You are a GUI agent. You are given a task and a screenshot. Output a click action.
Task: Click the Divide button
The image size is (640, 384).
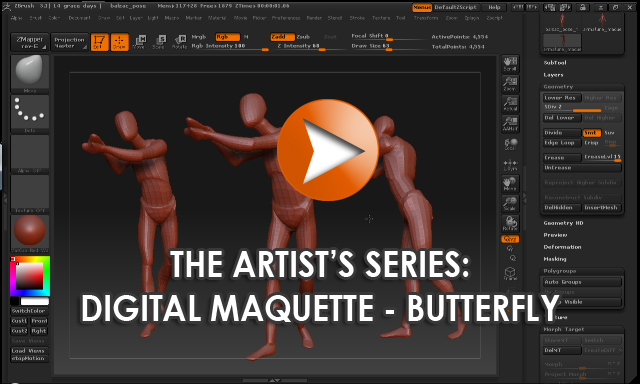pos(562,133)
